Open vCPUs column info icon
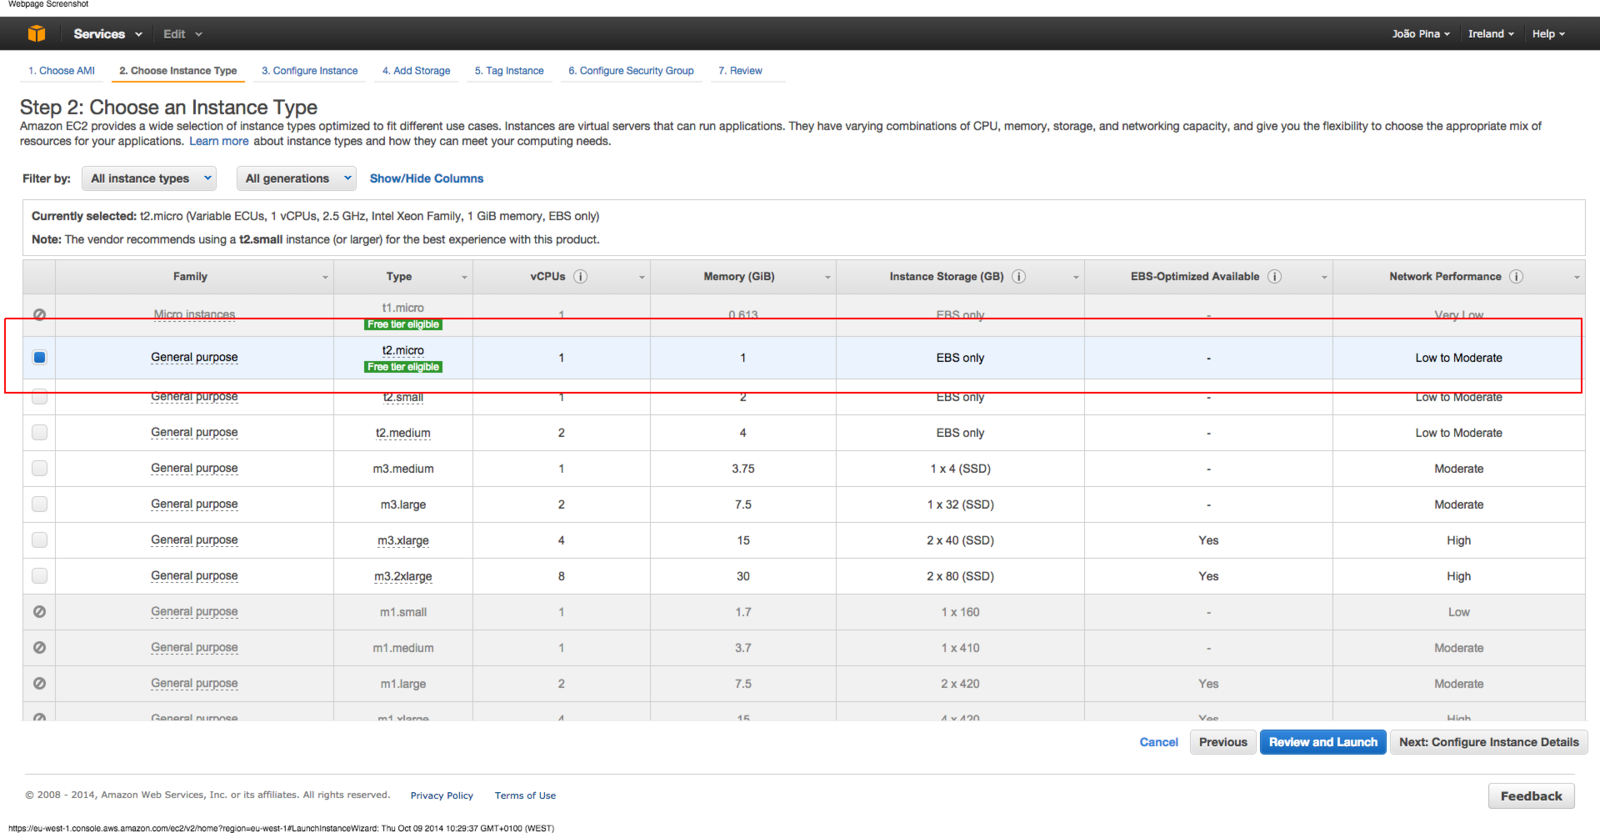 coord(580,277)
